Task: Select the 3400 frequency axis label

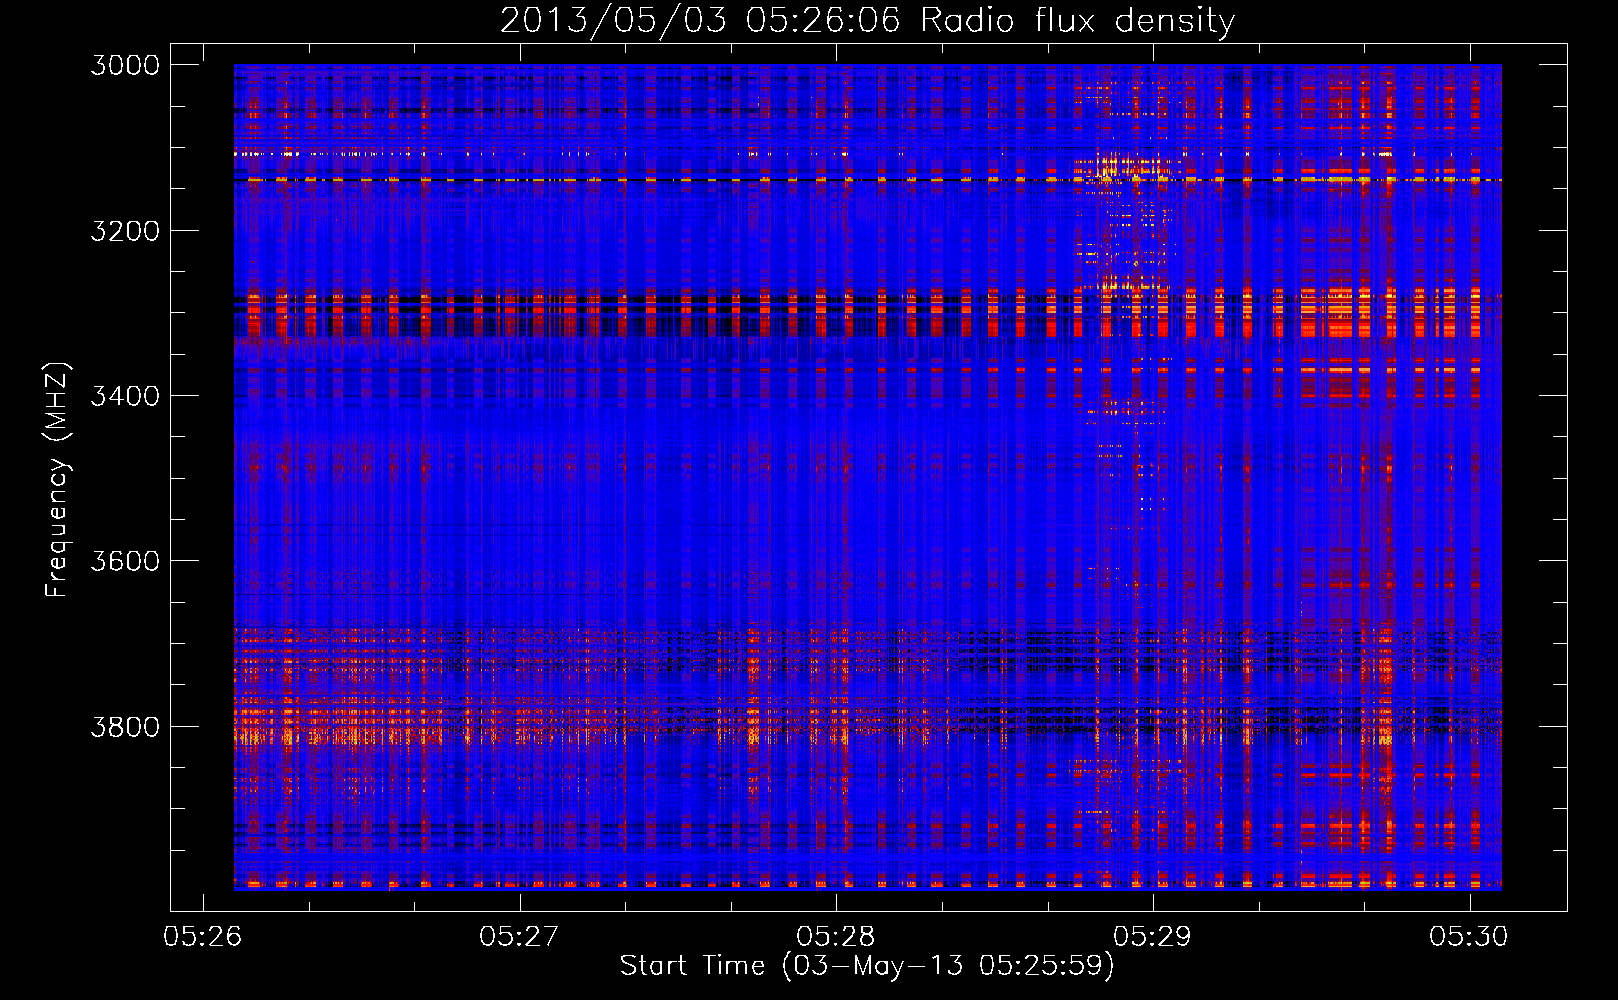Action: (x=125, y=396)
